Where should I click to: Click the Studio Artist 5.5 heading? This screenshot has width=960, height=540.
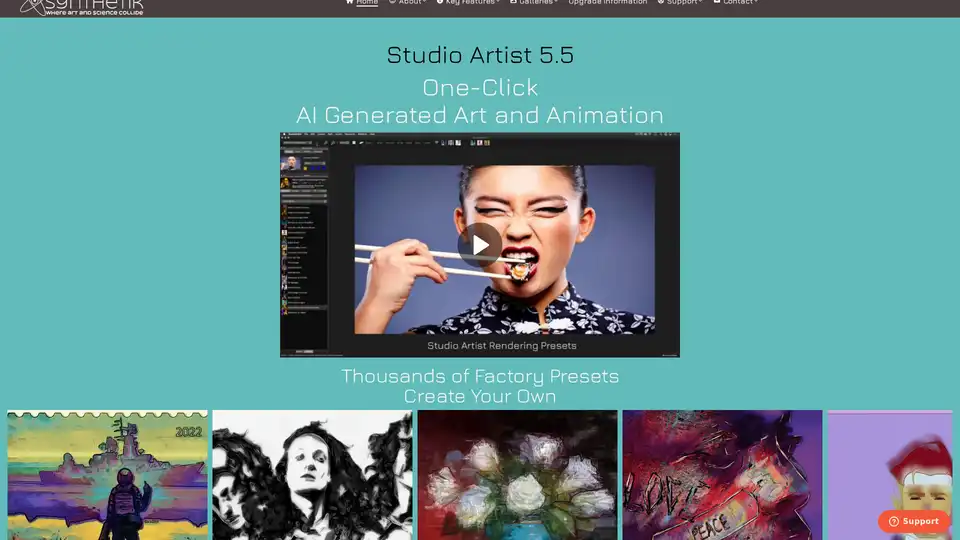(x=480, y=55)
